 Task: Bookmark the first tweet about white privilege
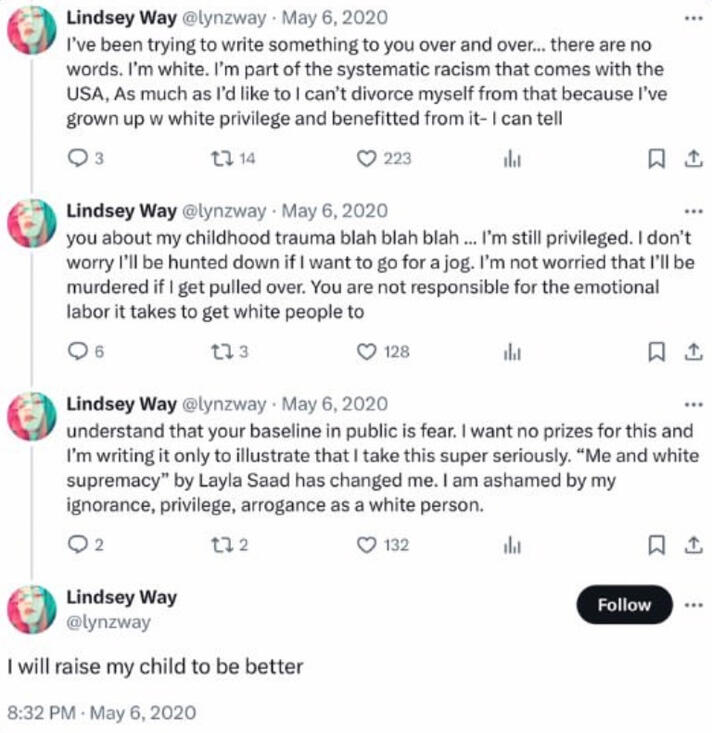click(657, 158)
